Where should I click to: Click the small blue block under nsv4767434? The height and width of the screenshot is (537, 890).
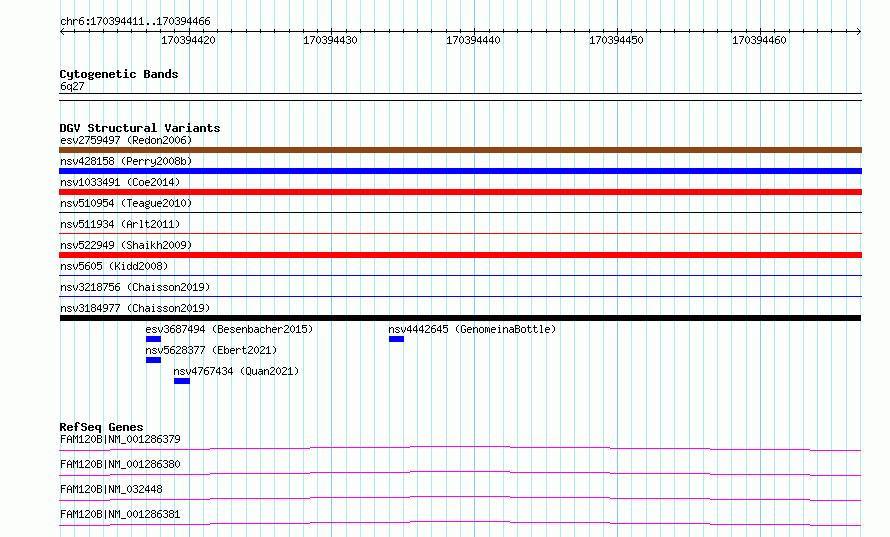click(182, 381)
